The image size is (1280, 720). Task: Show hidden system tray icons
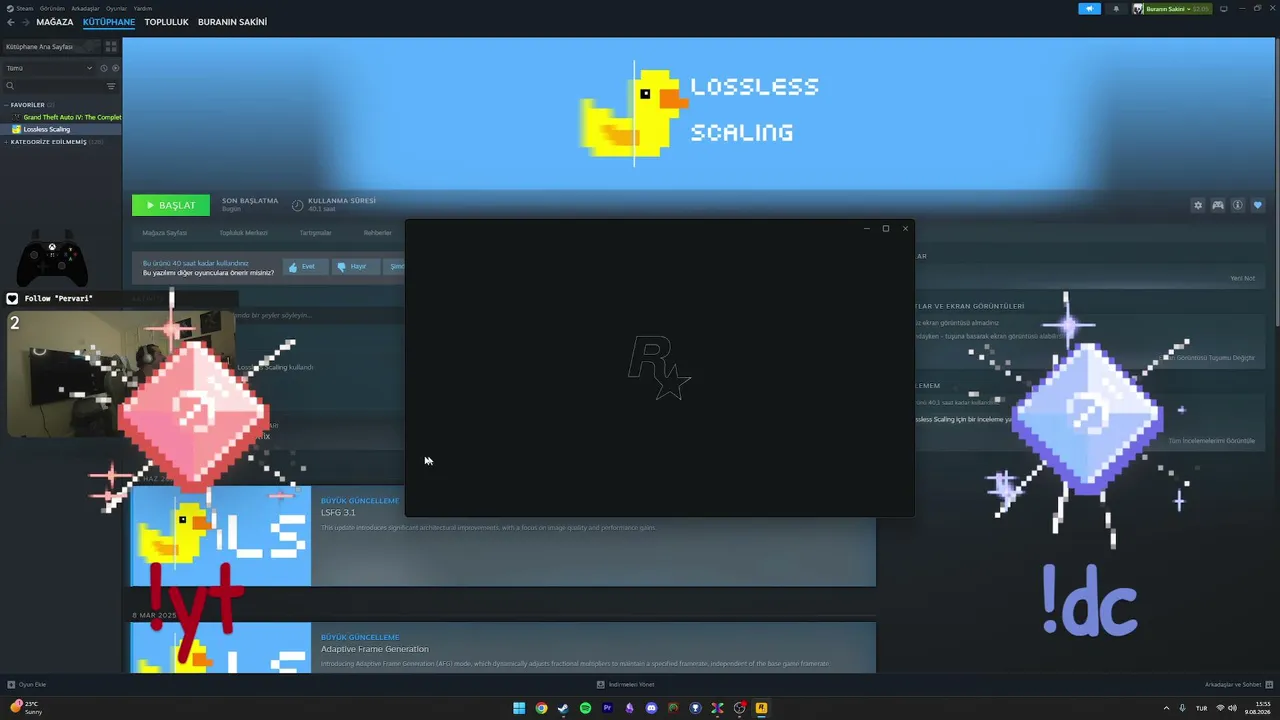click(1166, 708)
